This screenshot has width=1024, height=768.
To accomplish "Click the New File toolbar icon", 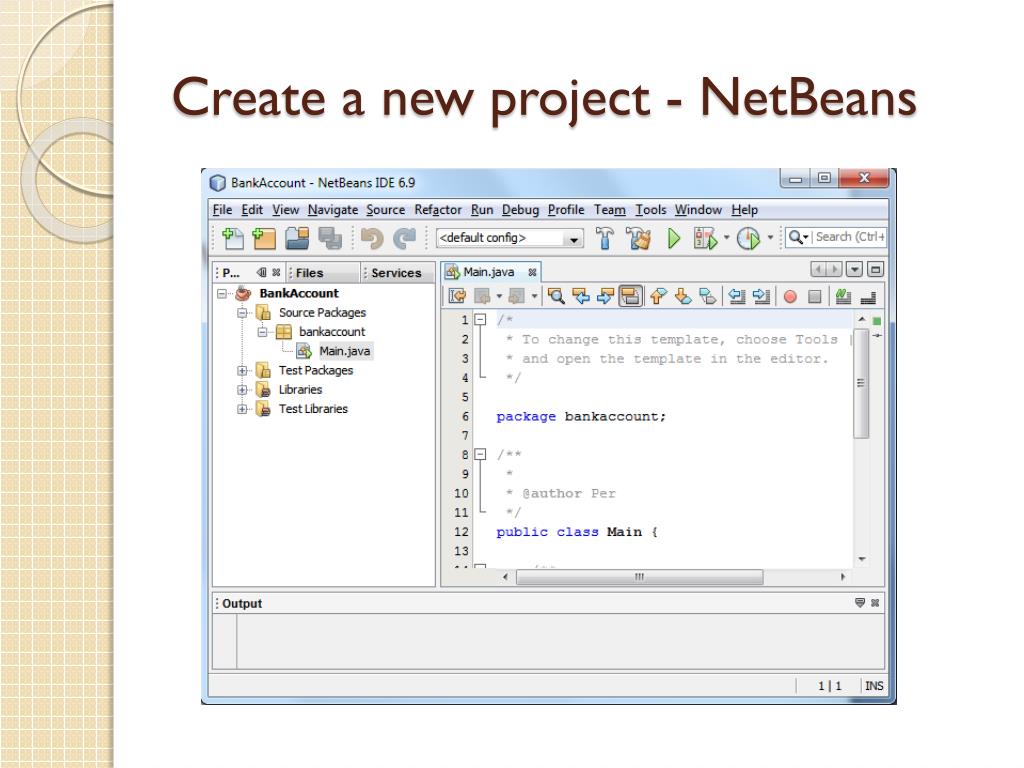I will pos(232,238).
